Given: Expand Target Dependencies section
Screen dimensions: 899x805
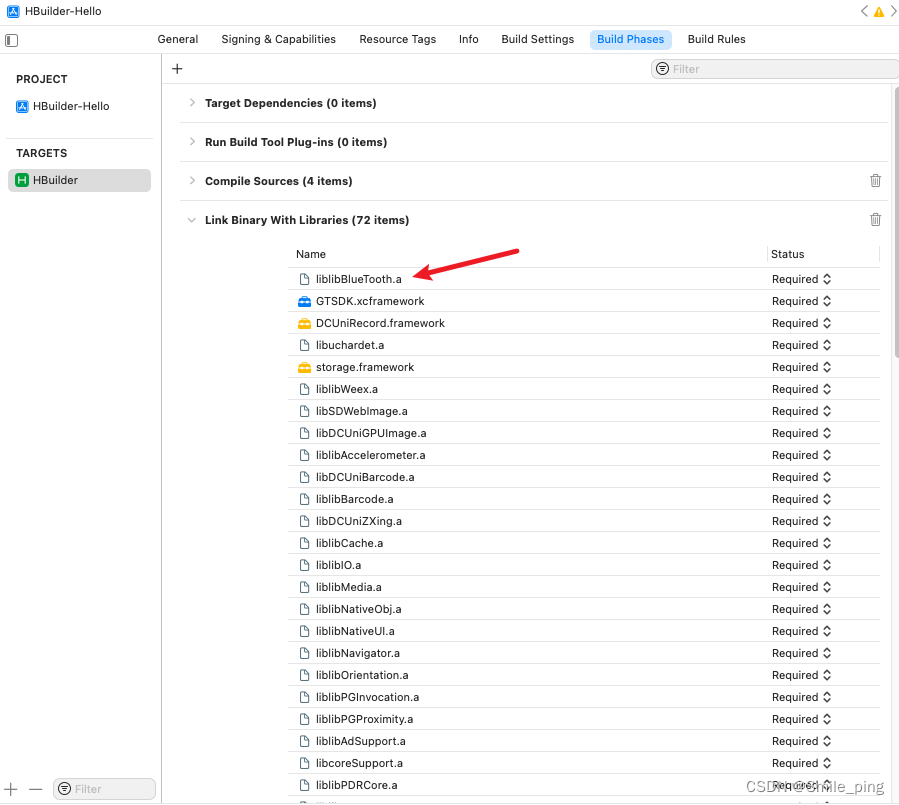Looking at the screenshot, I should [192, 103].
